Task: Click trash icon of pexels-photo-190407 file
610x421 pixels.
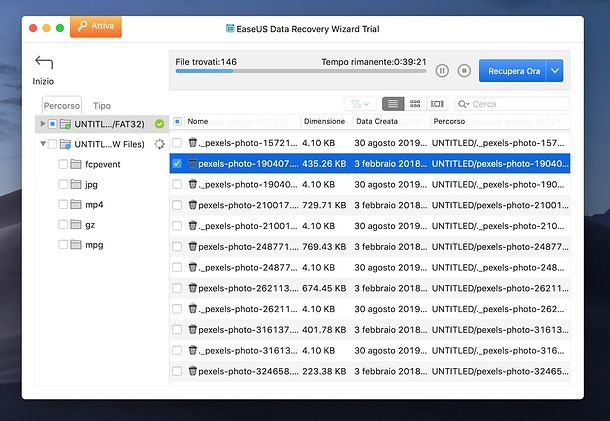Action: tap(193, 163)
